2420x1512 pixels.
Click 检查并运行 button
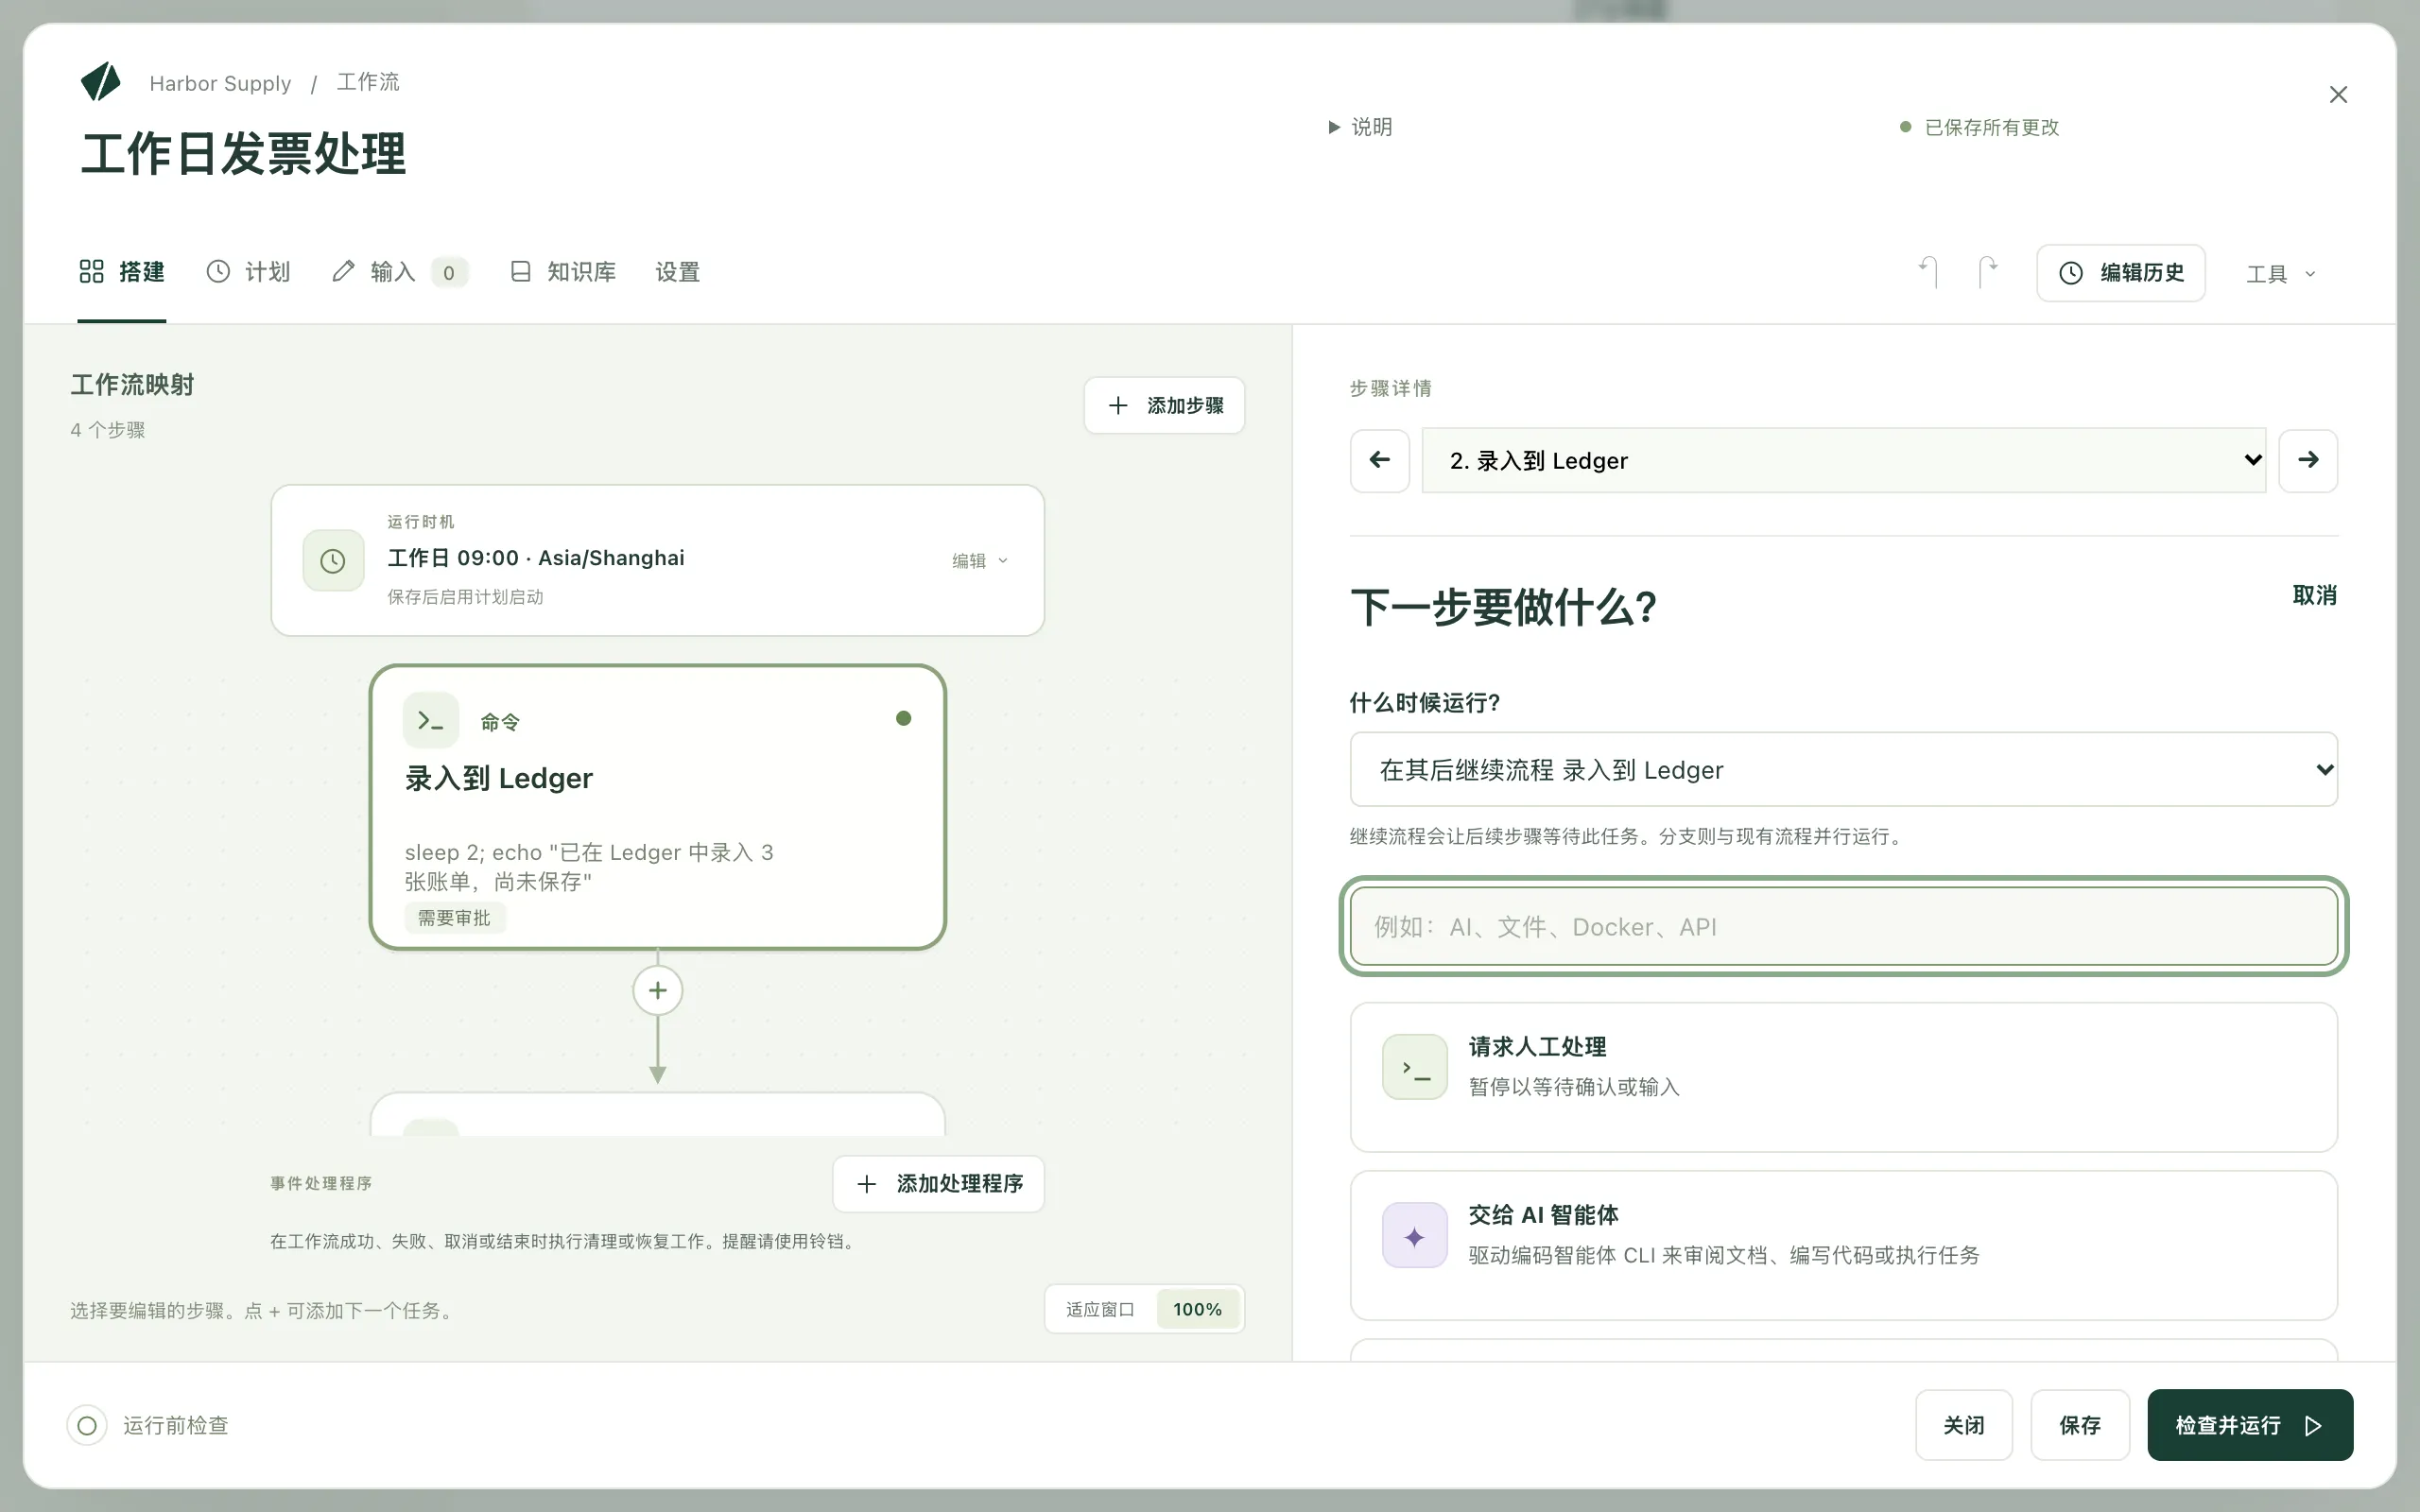tap(2250, 1425)
